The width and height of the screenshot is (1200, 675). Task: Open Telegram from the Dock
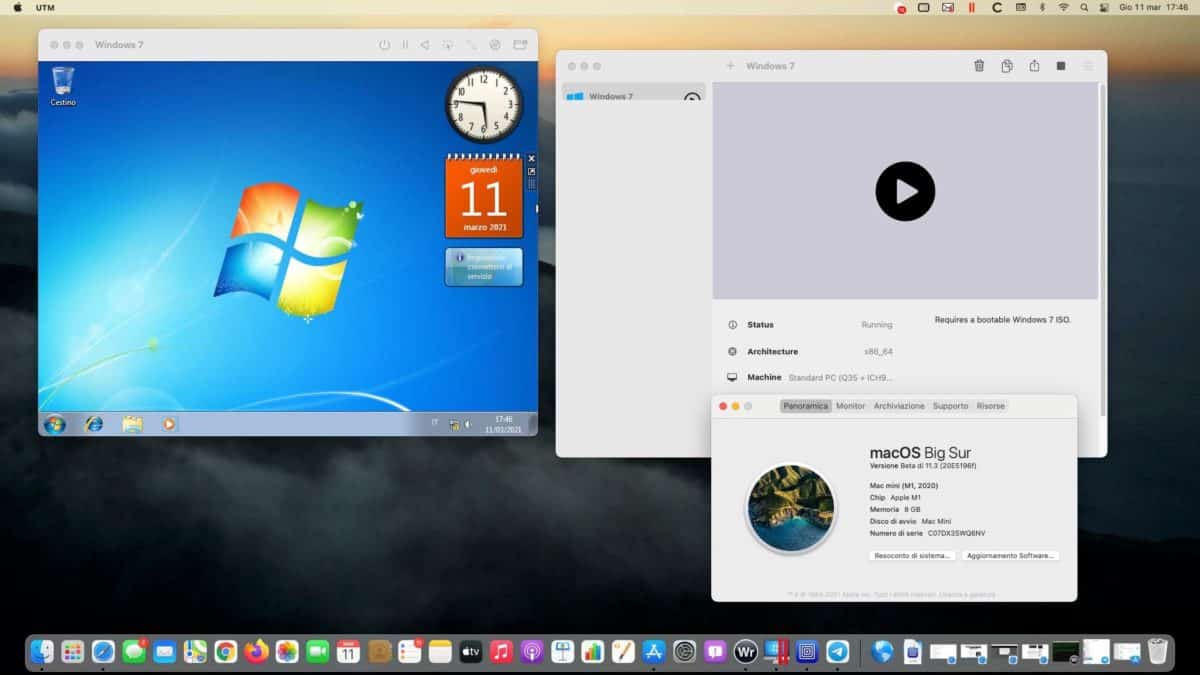pyautogui.click(x=838, y=652)
